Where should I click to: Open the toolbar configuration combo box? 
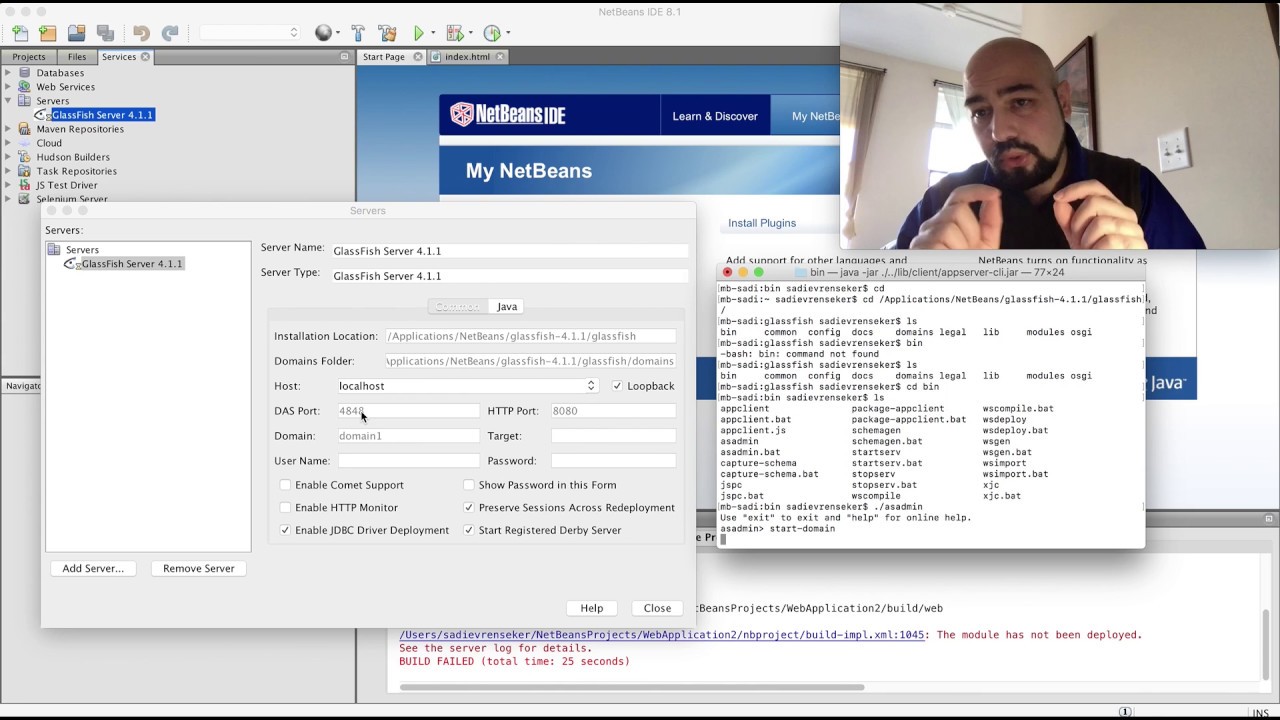coord(249,33)
